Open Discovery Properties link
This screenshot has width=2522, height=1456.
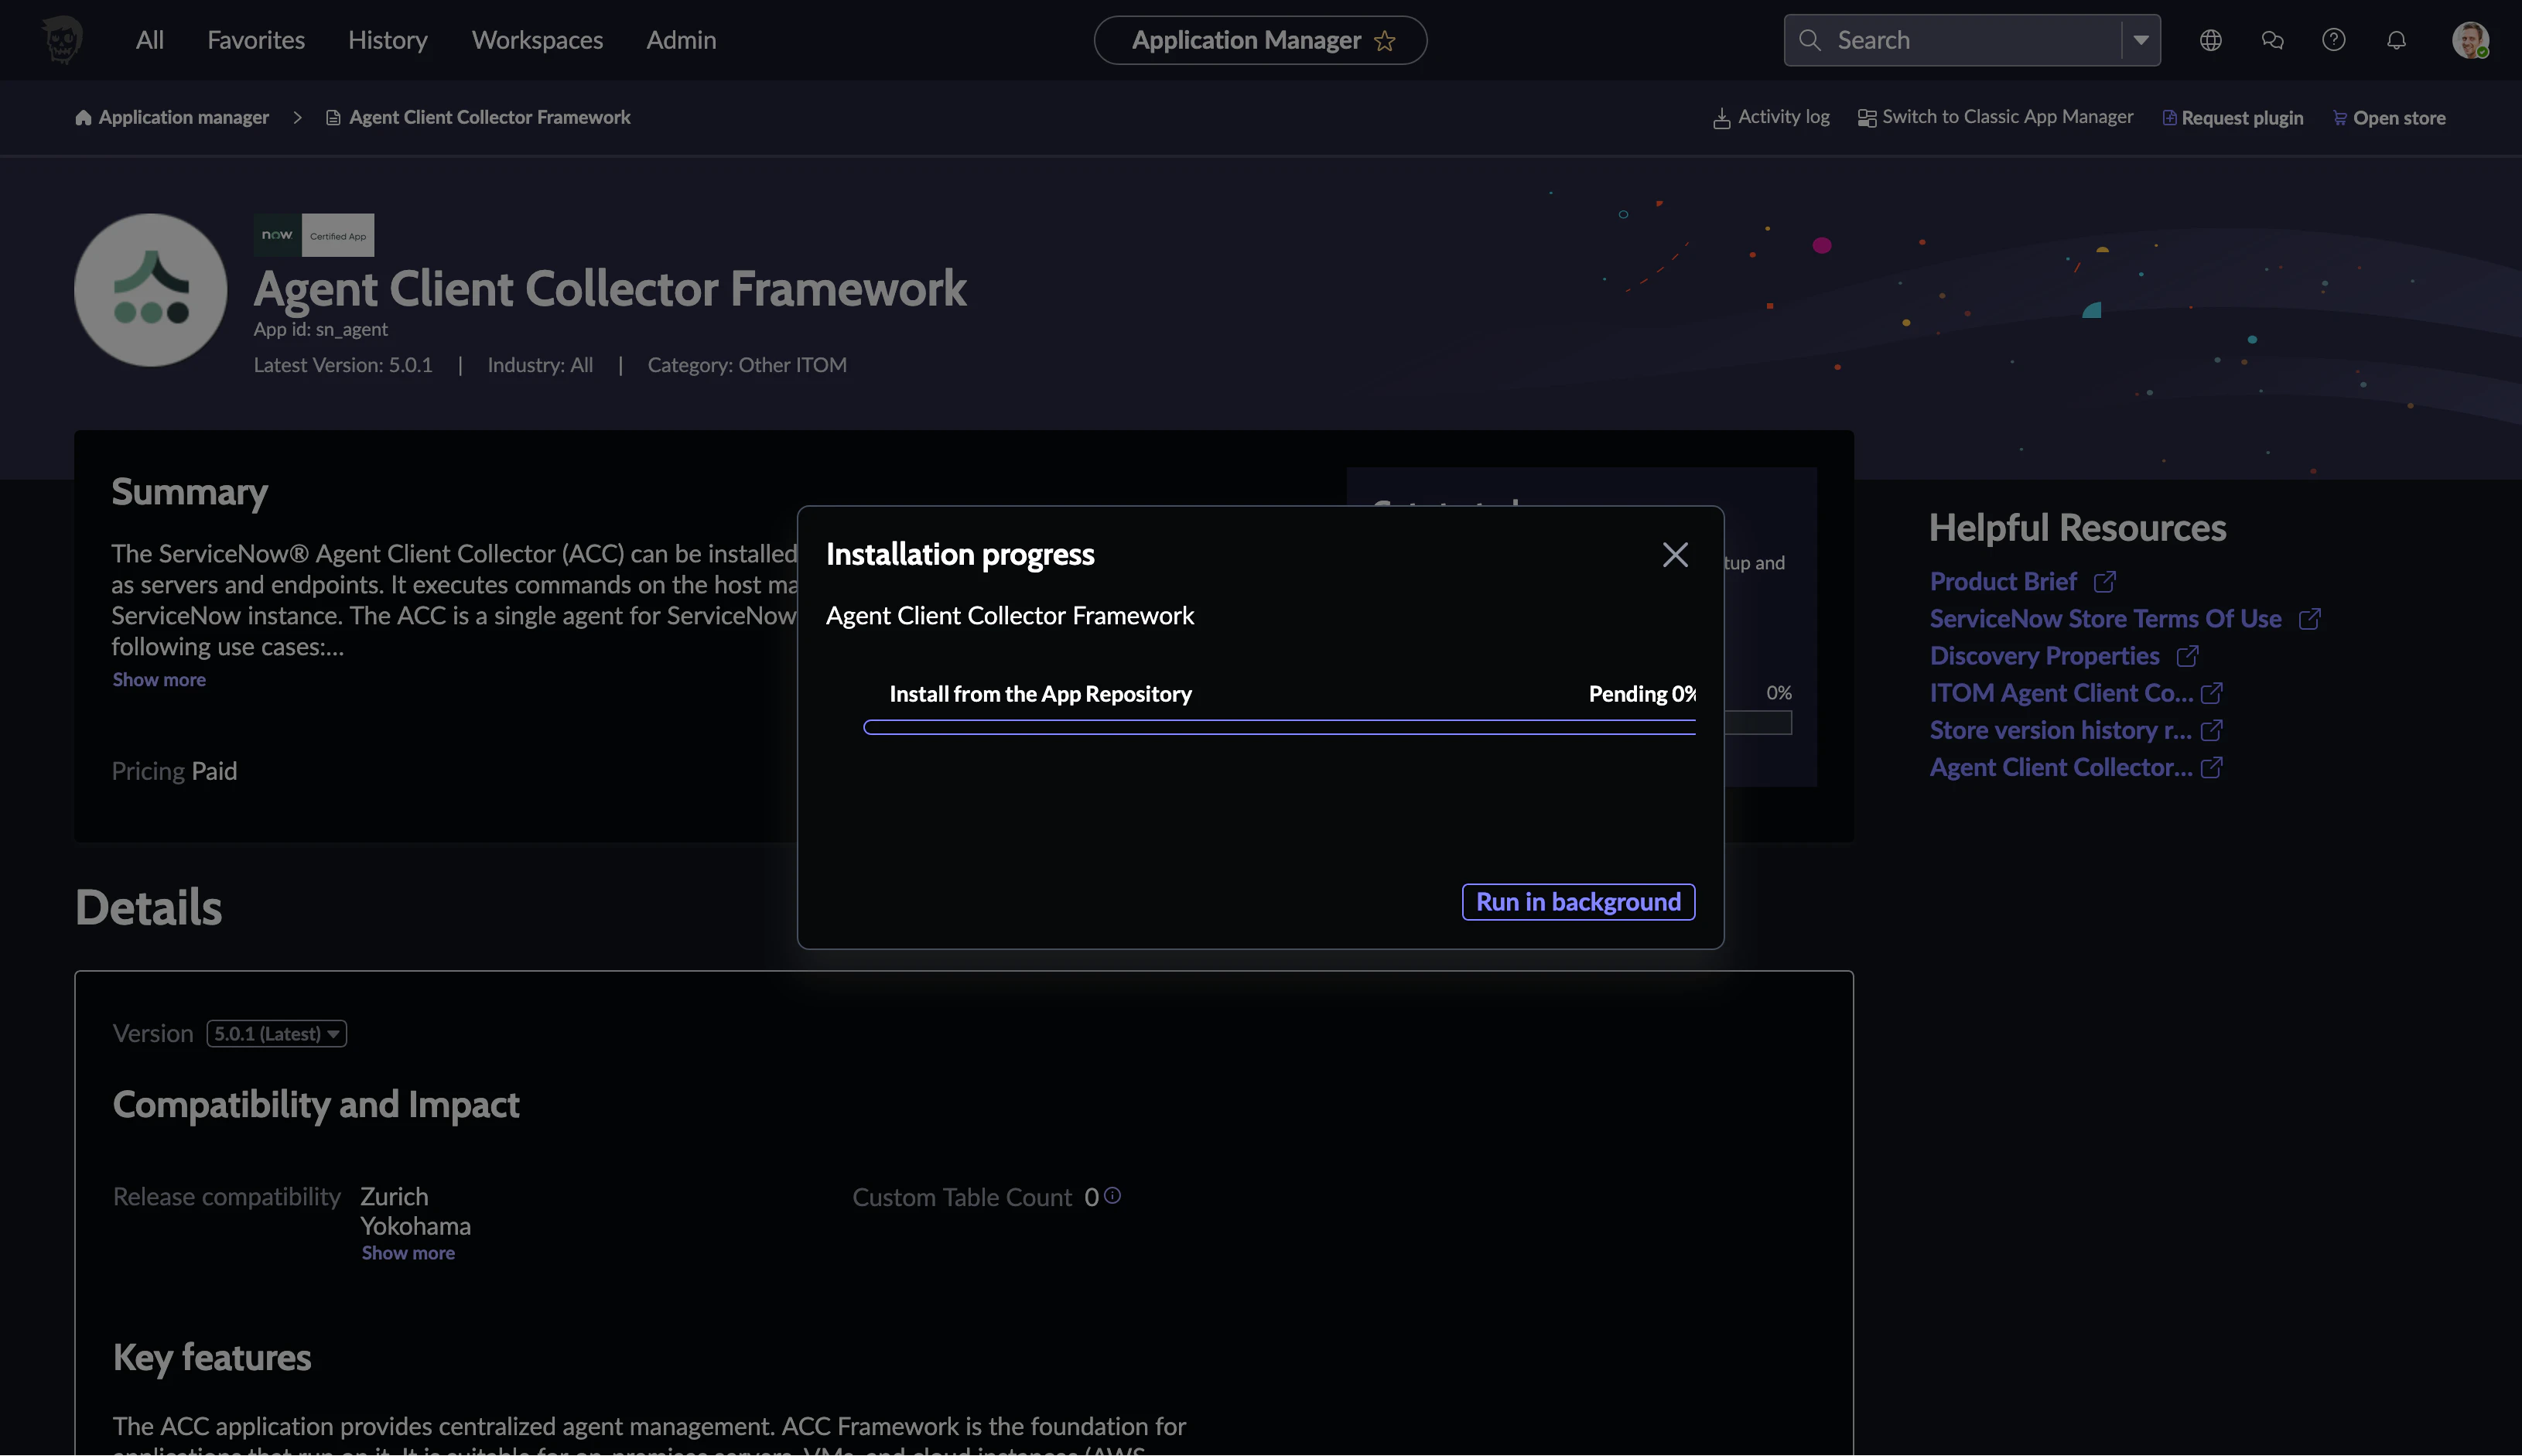[x=2044, y=656]
